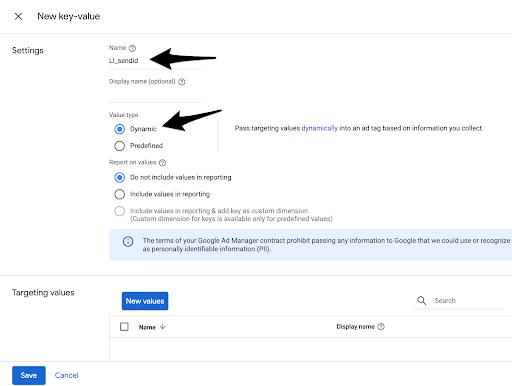Close the New key-value dialog
This screenshot has height=386, width=512.
tap(18, 16)
